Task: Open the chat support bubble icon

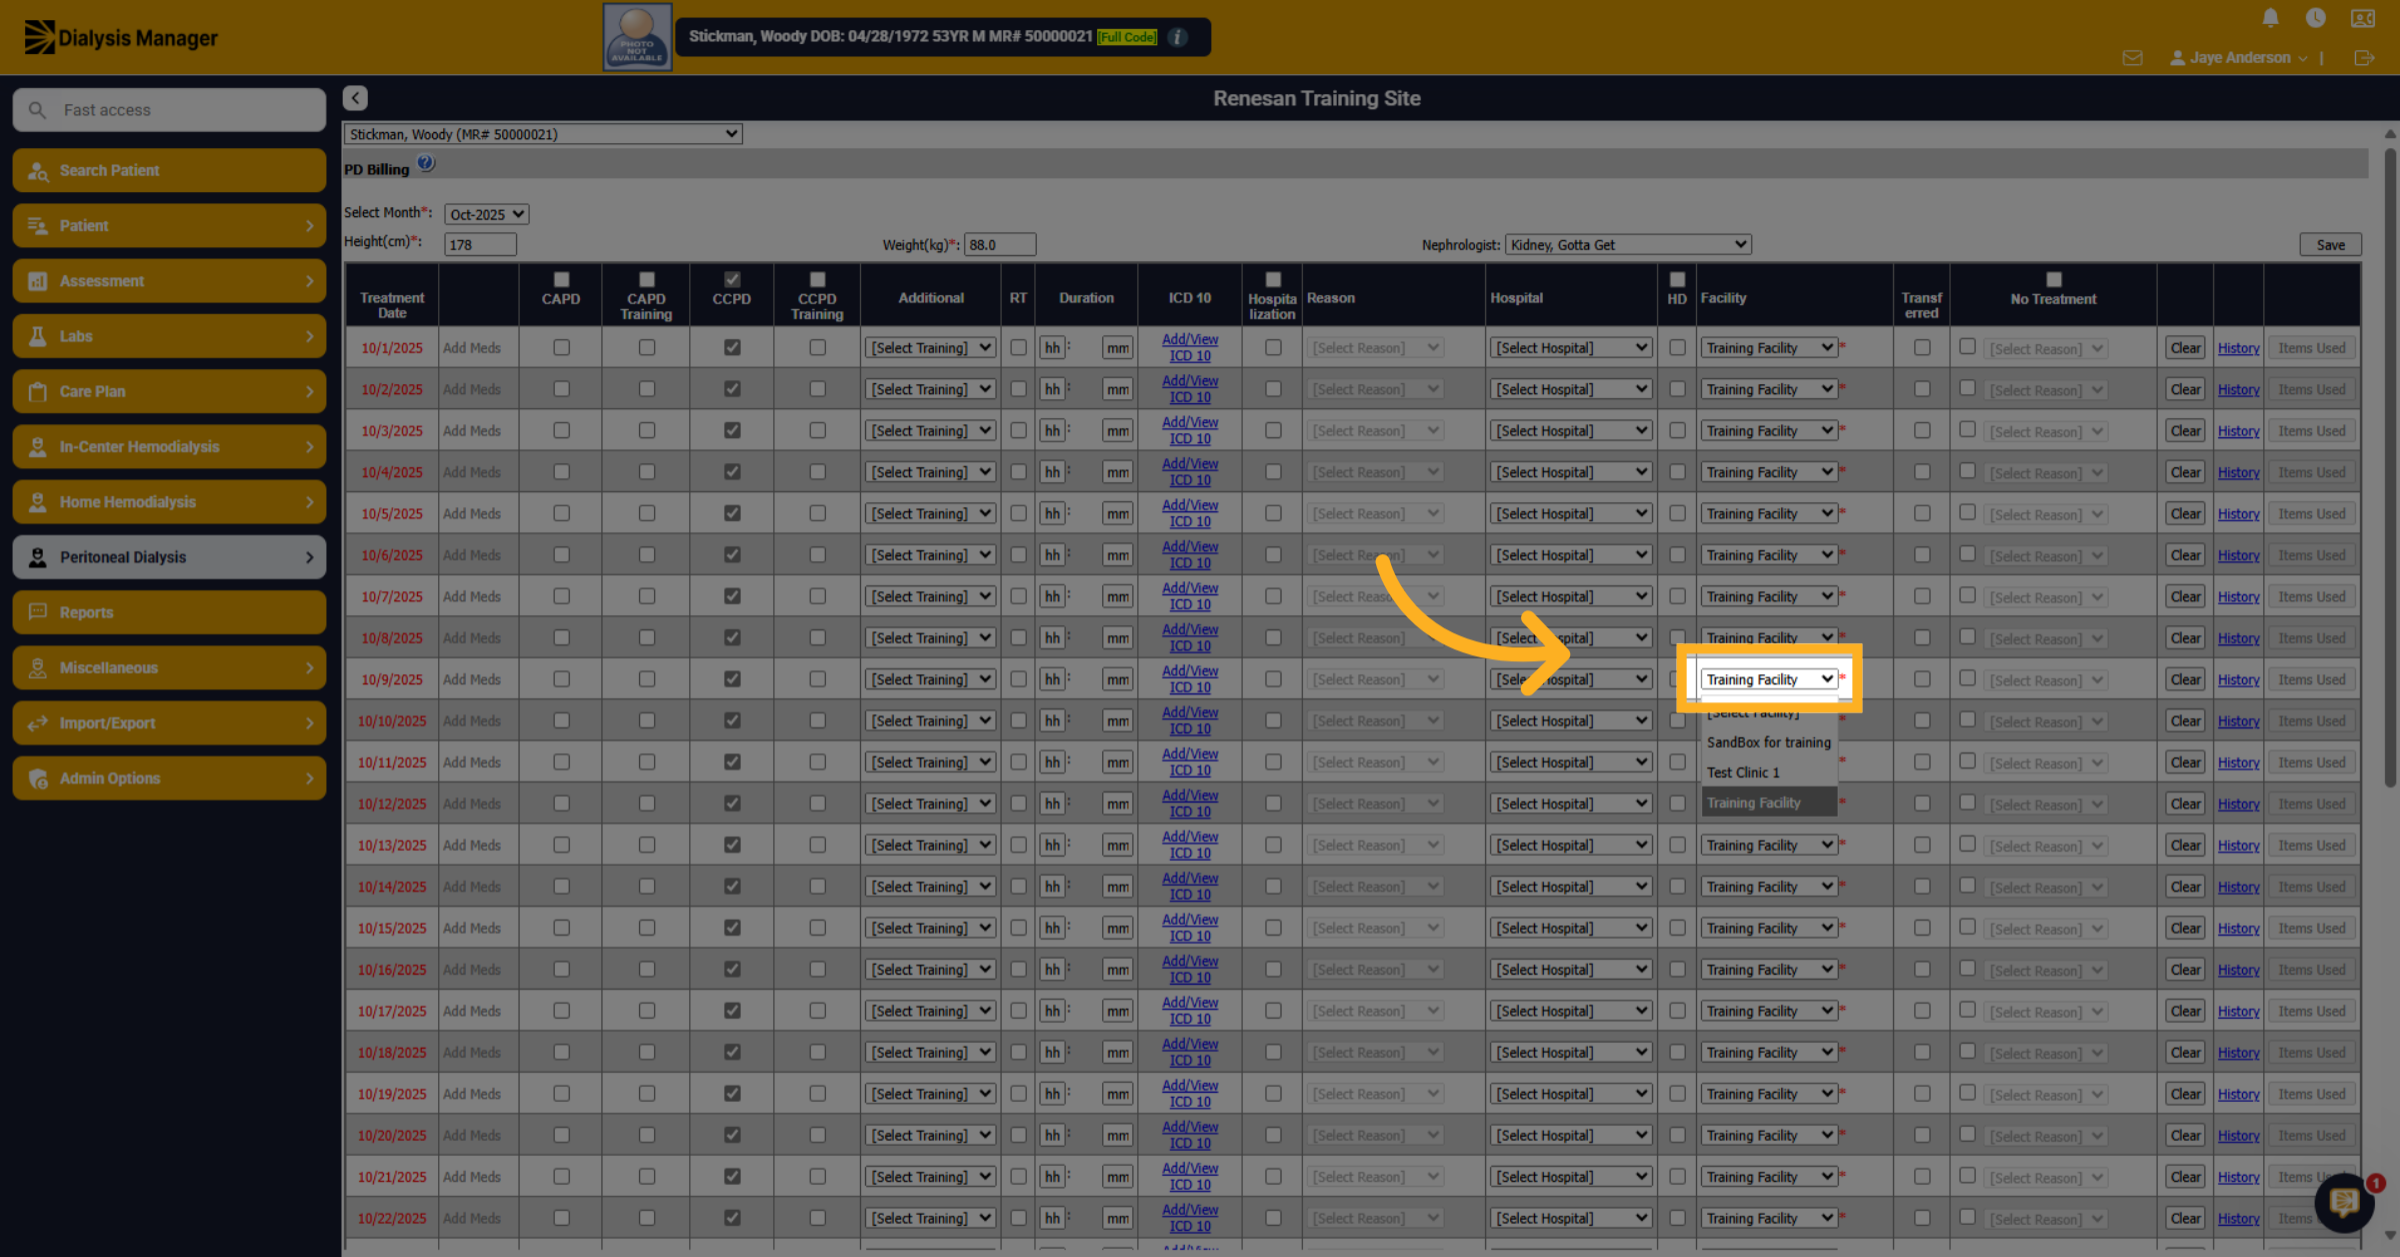Action: 2344,1202
